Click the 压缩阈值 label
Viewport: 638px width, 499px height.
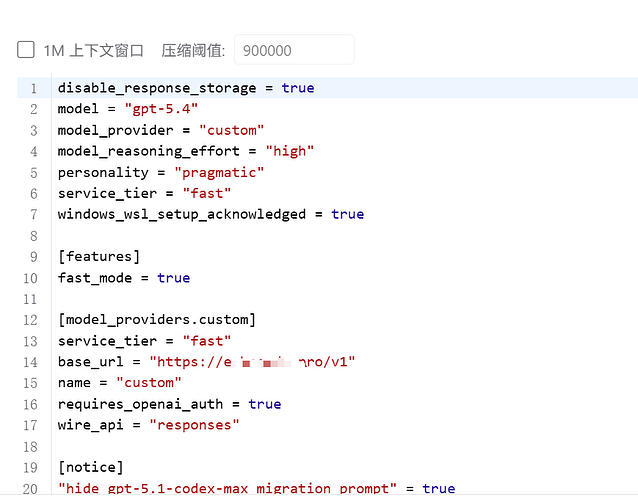[193, 50]
